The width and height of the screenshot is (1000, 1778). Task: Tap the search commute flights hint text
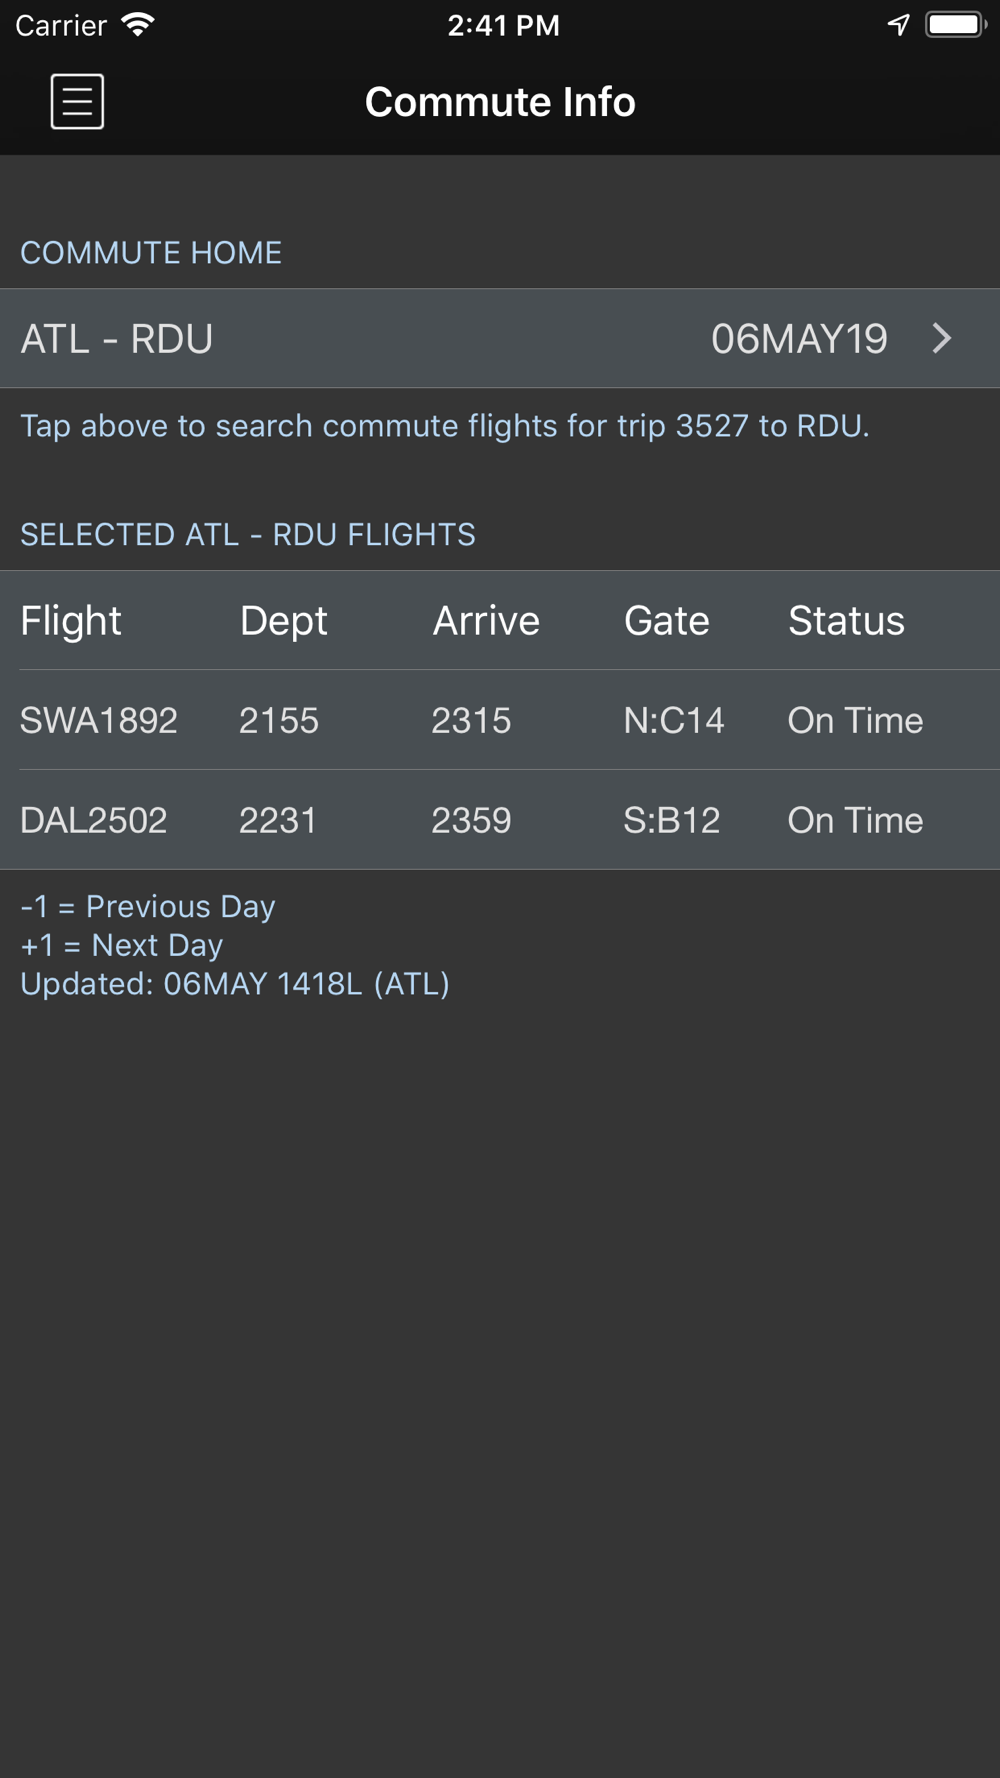click(x=445, y=426)
